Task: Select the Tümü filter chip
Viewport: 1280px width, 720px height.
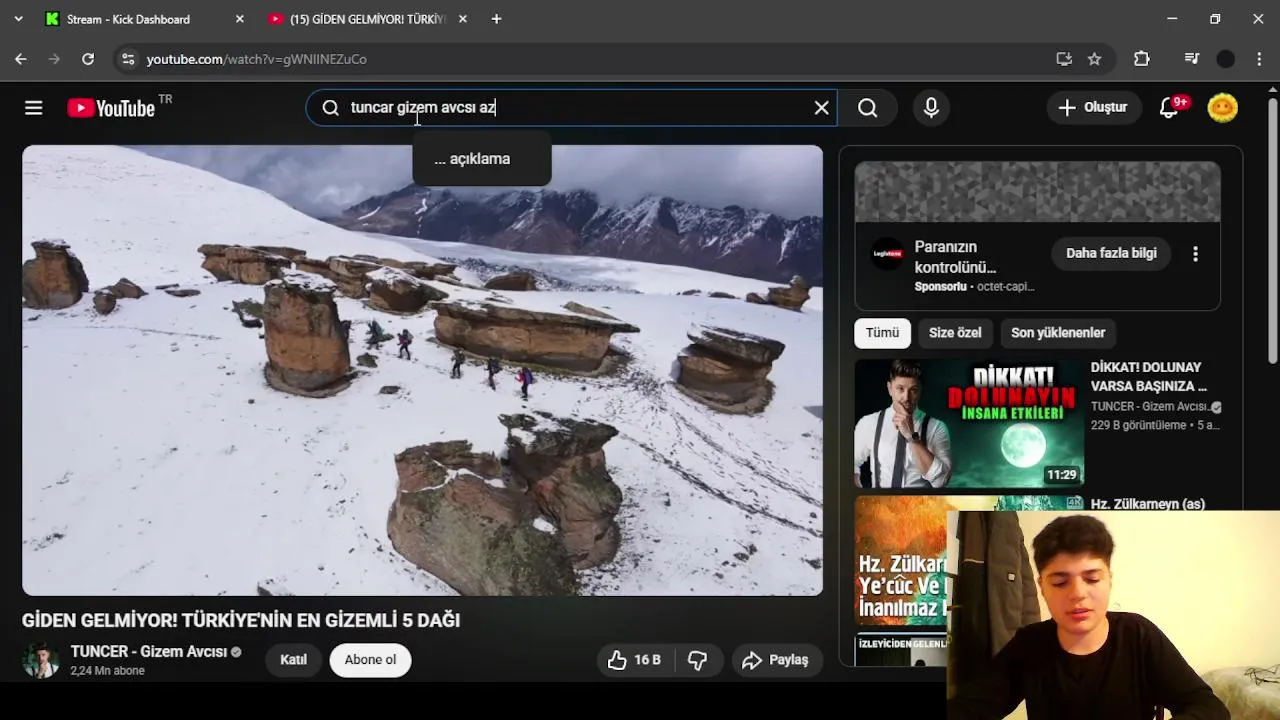Action: click(x=882, y=333)
